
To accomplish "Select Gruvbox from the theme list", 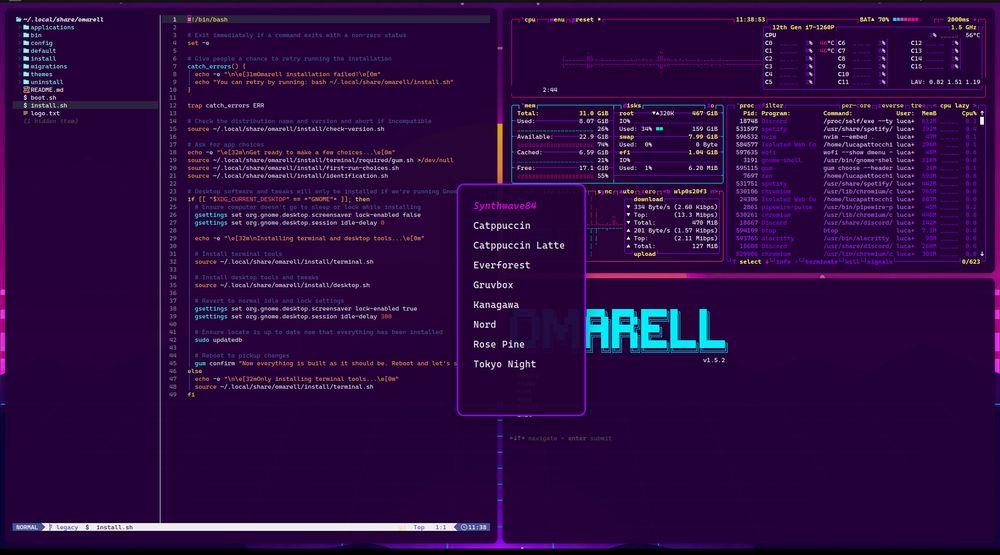I will click(493, 285).
